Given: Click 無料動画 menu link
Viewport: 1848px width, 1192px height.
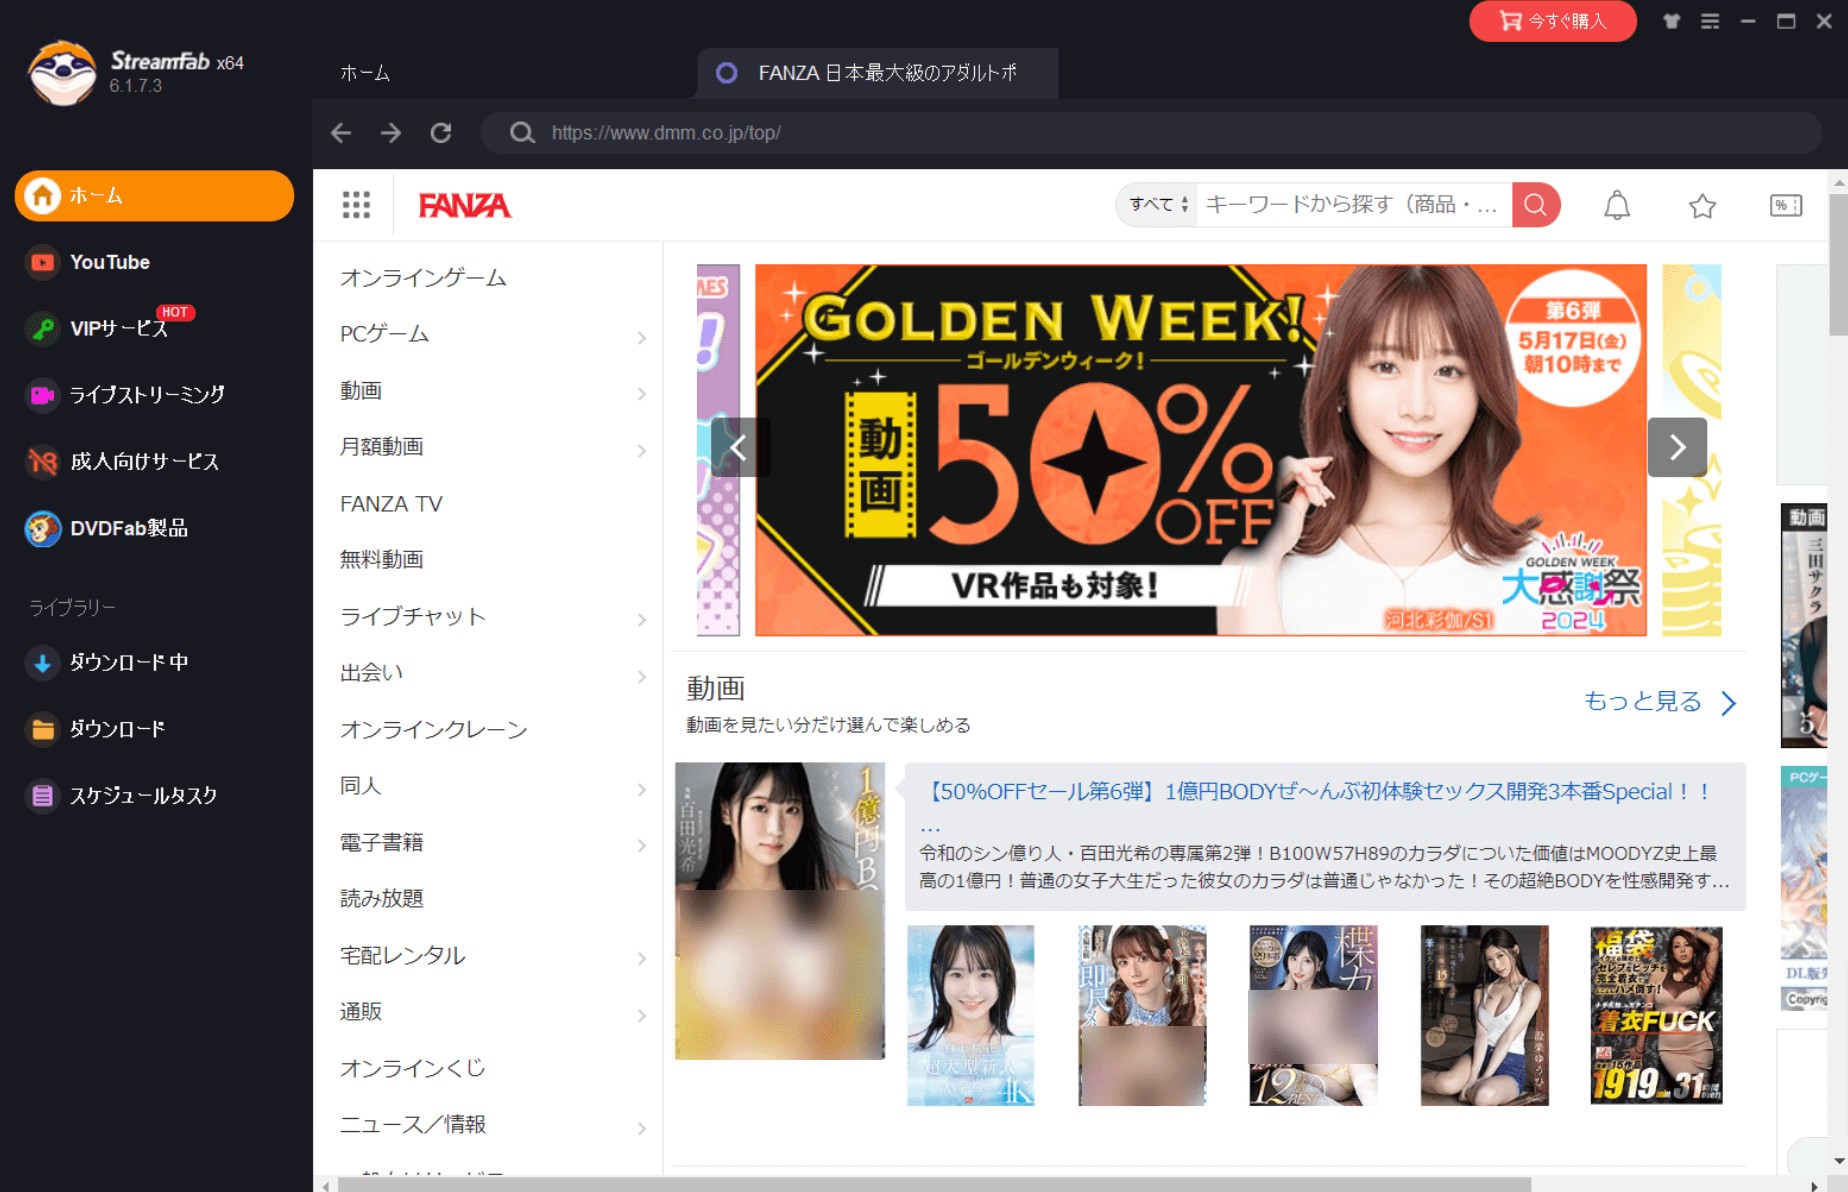Looking at the screenshot, I should [382, 560].
